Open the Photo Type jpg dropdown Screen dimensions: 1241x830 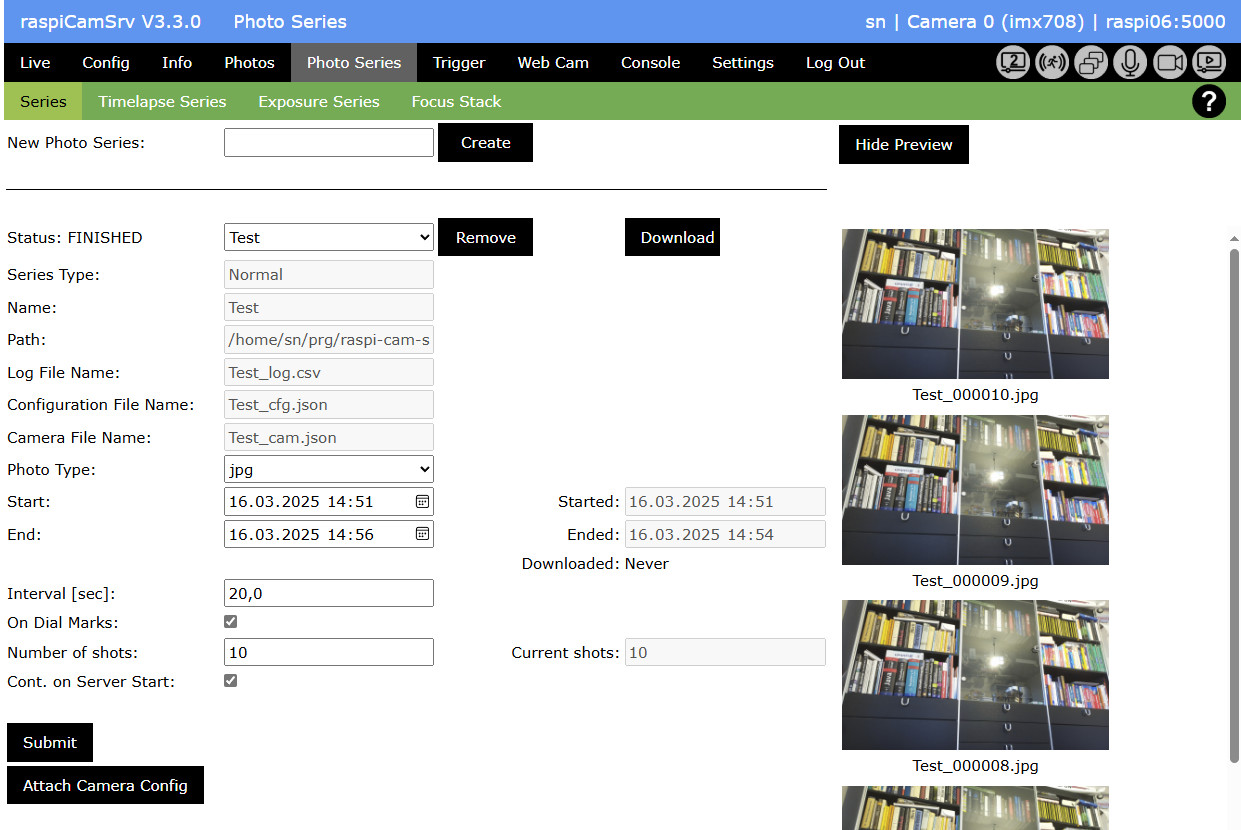pyautogui.click(x=328, y=469)
